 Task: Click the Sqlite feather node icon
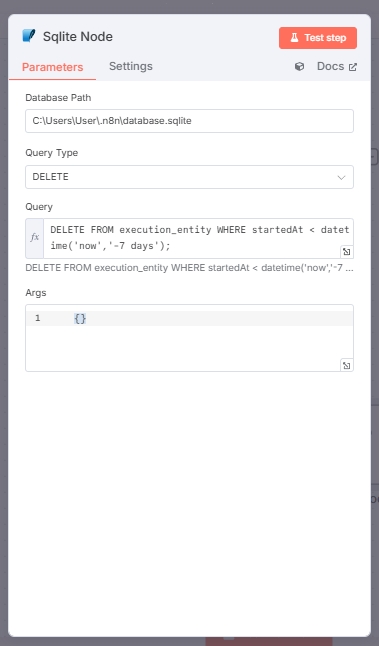pyautogui.click(x=29, y=36)
